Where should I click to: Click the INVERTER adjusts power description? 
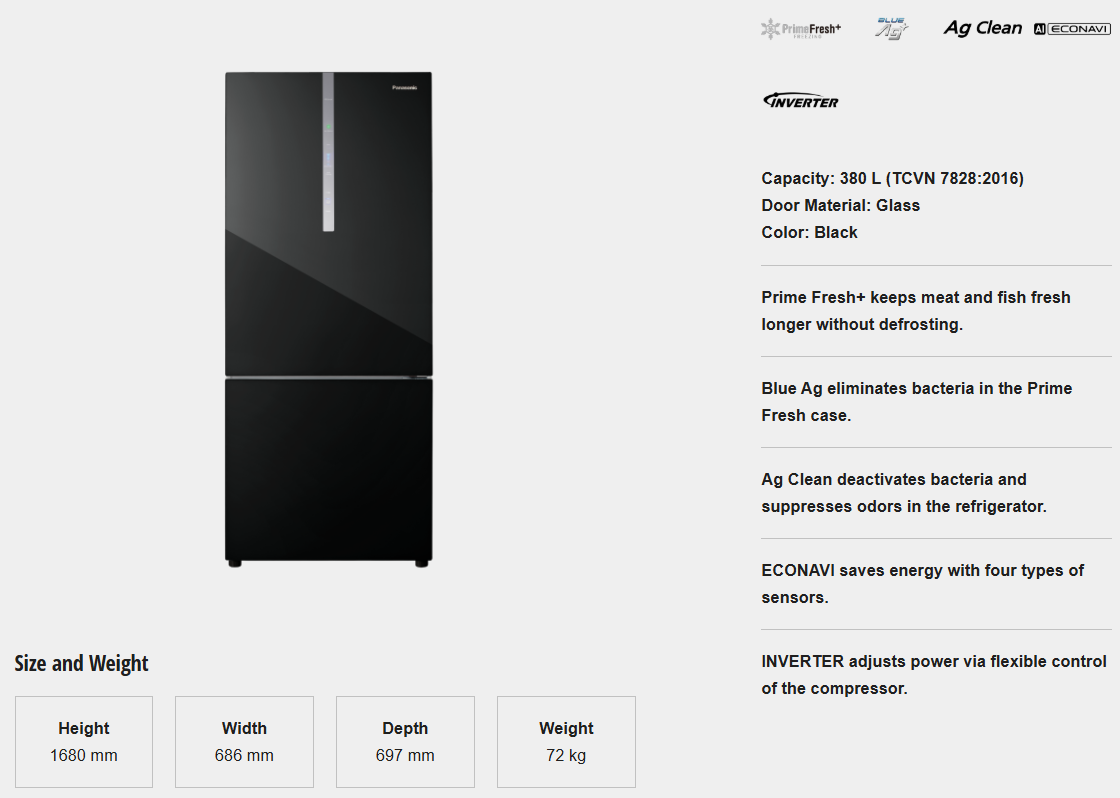[933, 675]
